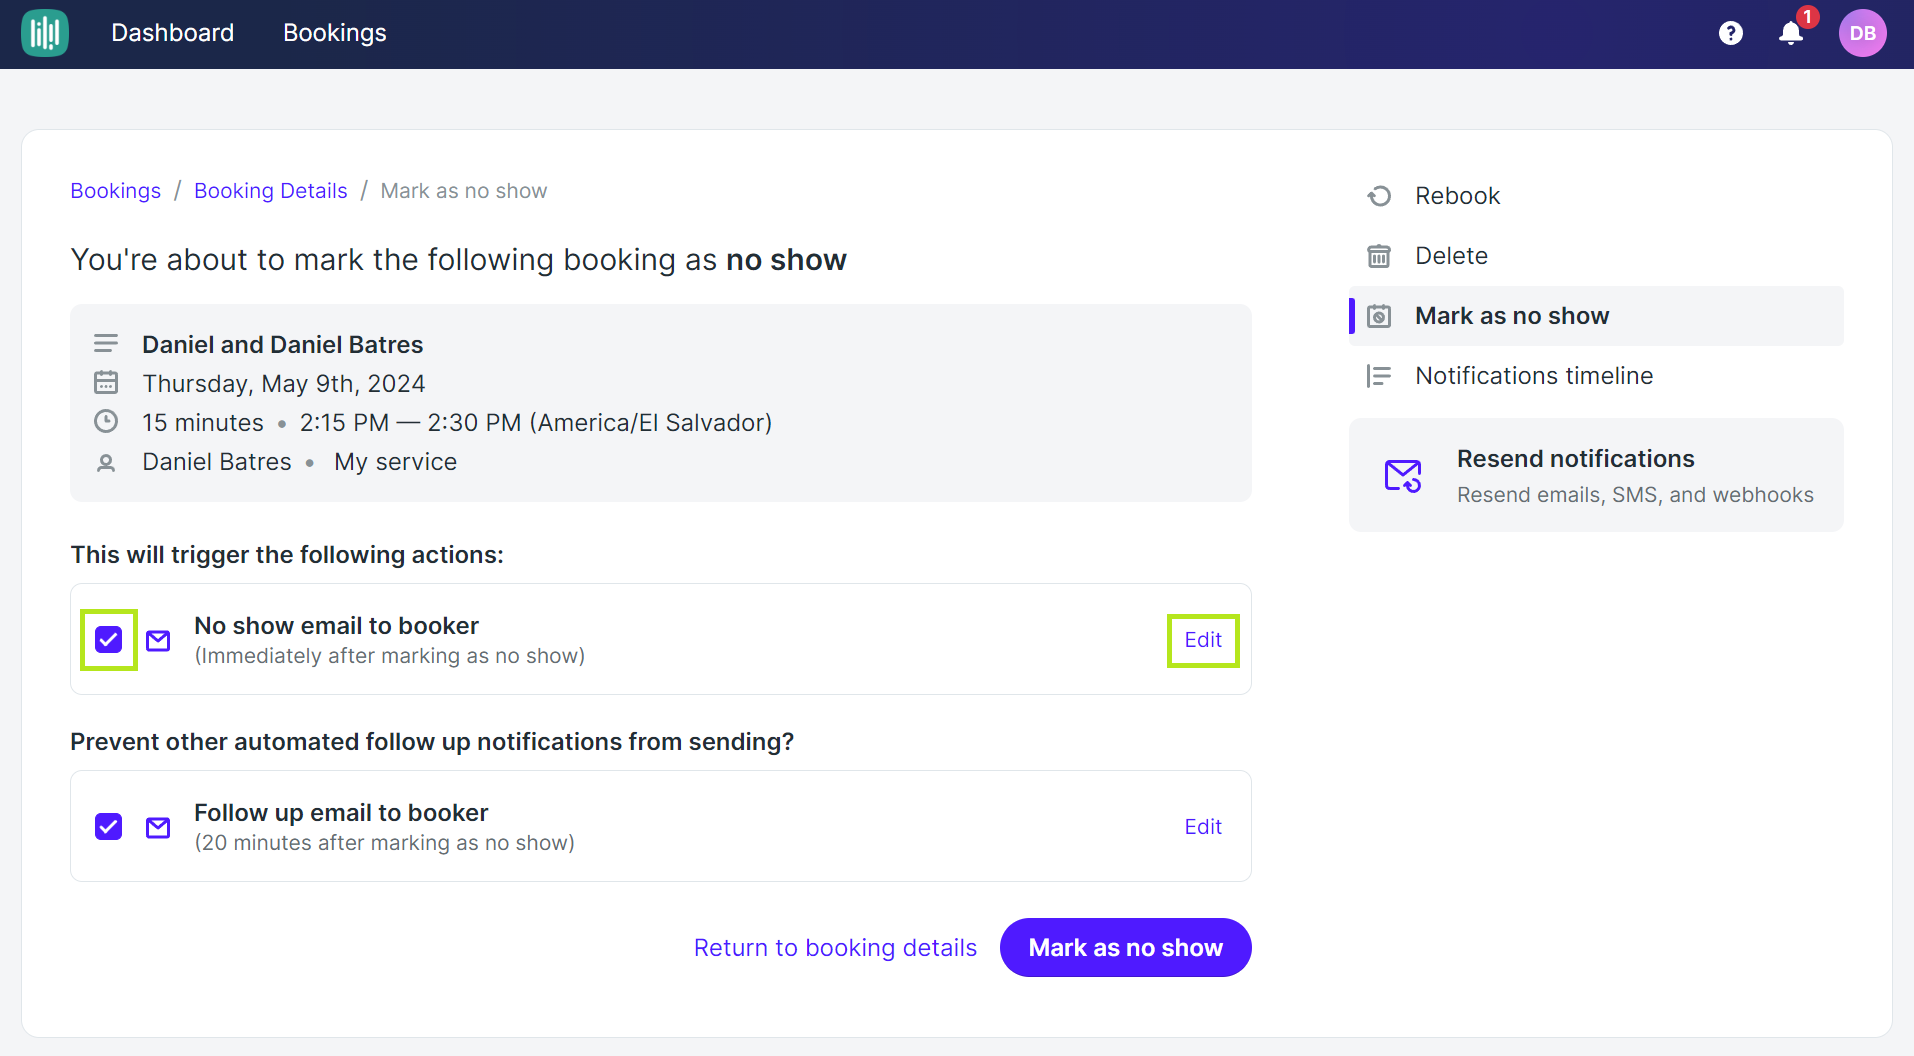The width and height of the screenshot is (1914, 1056).
Task: Click the Resend notifications envelope icon
Action: [x=1403, y=476]
